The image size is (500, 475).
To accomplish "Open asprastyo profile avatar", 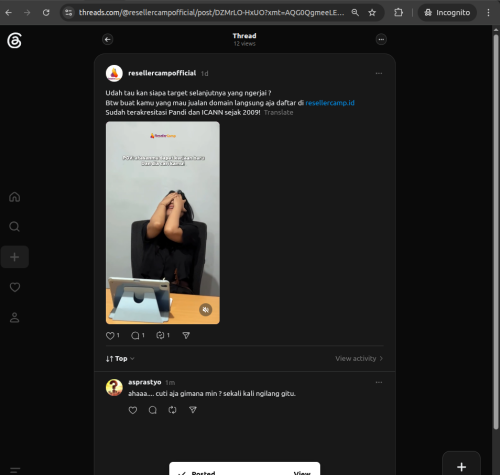I will [114, 387].
